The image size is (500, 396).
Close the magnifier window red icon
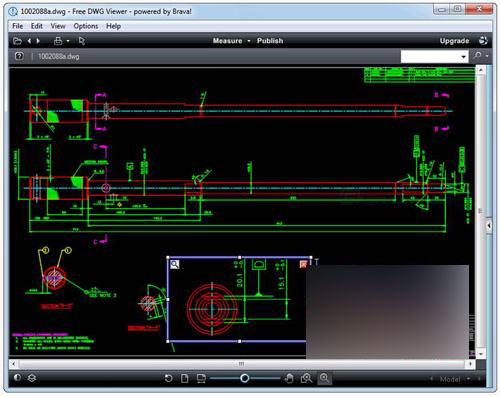tap(303, 264)
